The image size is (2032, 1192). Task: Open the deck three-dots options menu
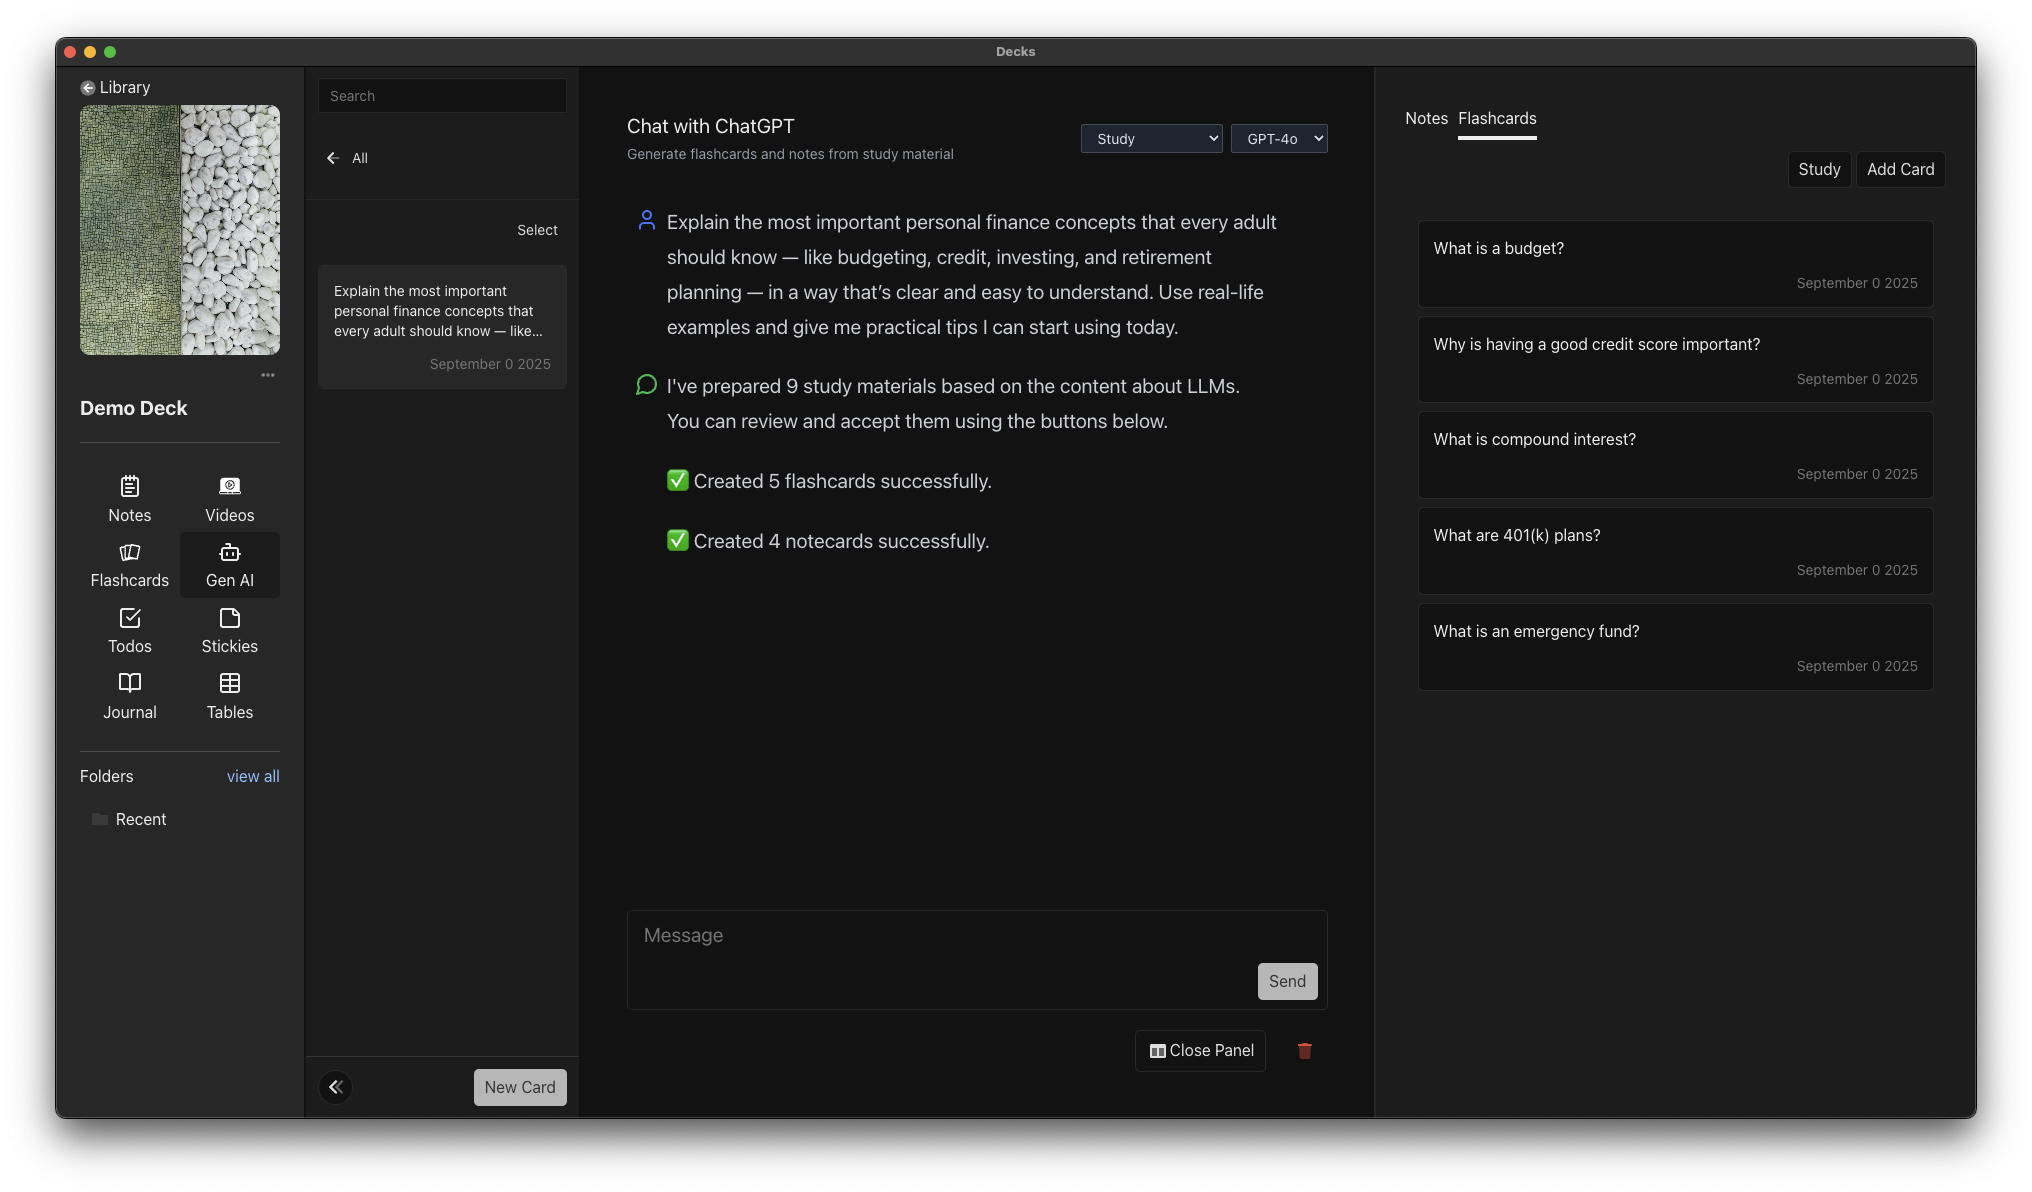click(x=268, y=375)
